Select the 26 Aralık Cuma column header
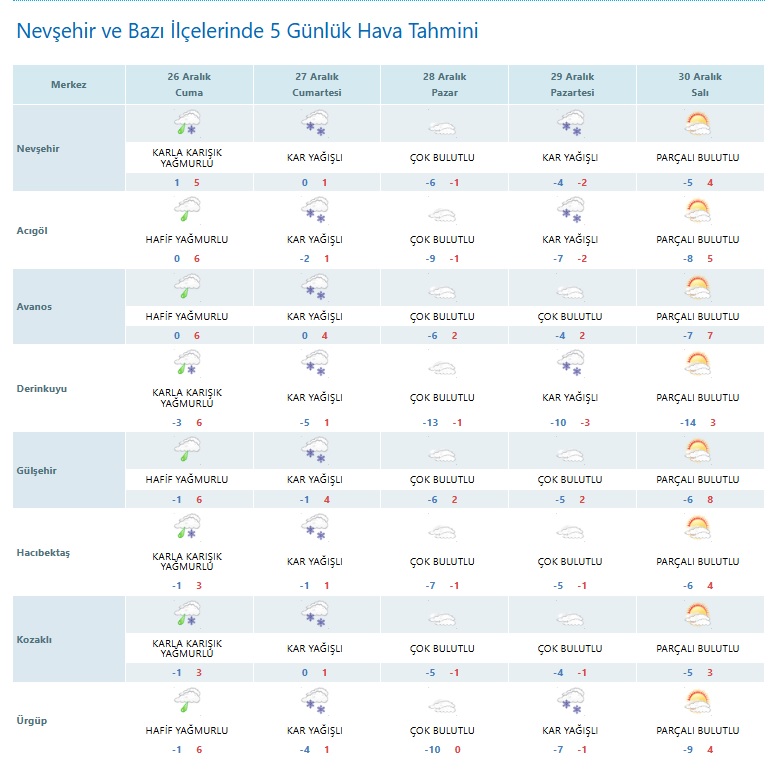 pos(188,84)
